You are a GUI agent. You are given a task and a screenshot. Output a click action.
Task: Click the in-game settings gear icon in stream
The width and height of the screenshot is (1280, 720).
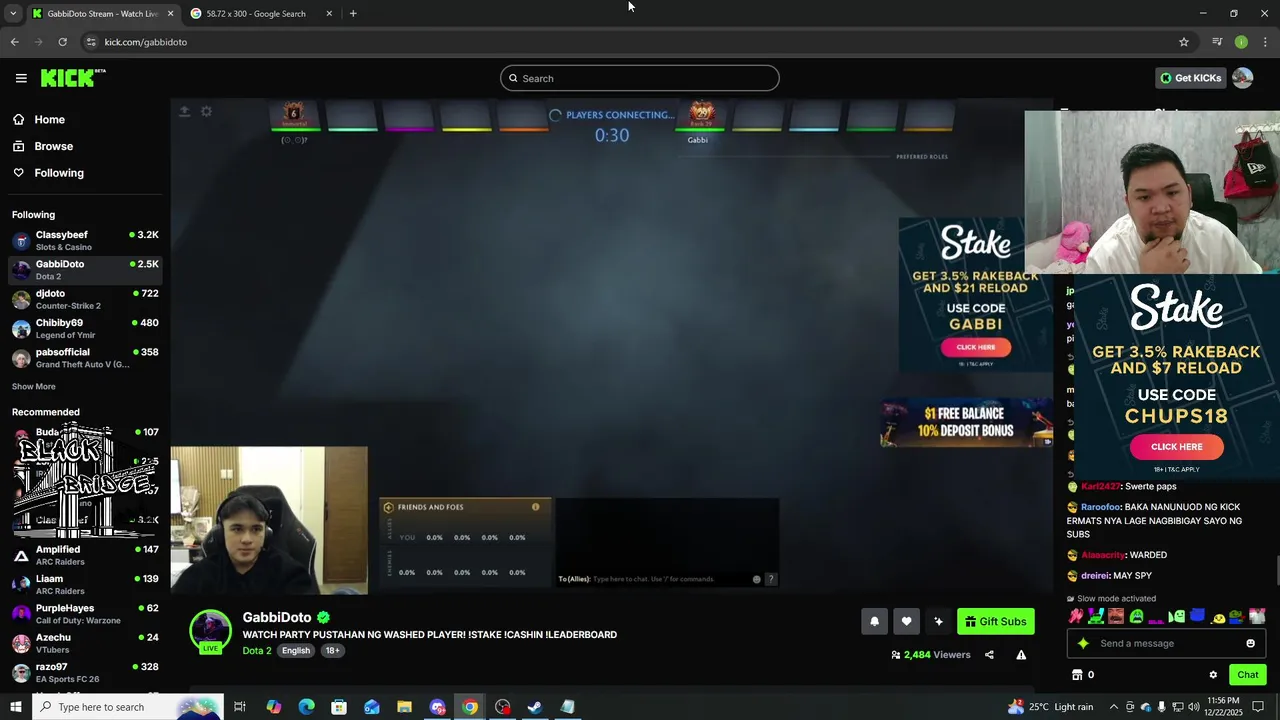coord(206,111)
